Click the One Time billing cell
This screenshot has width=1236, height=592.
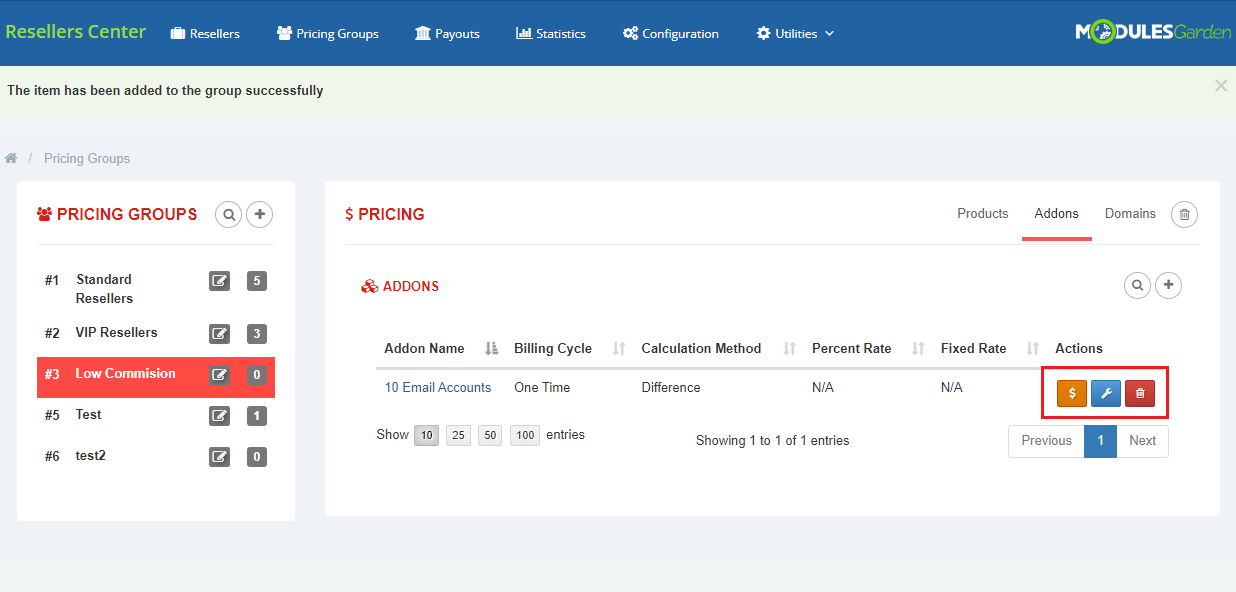click(542, 387)
